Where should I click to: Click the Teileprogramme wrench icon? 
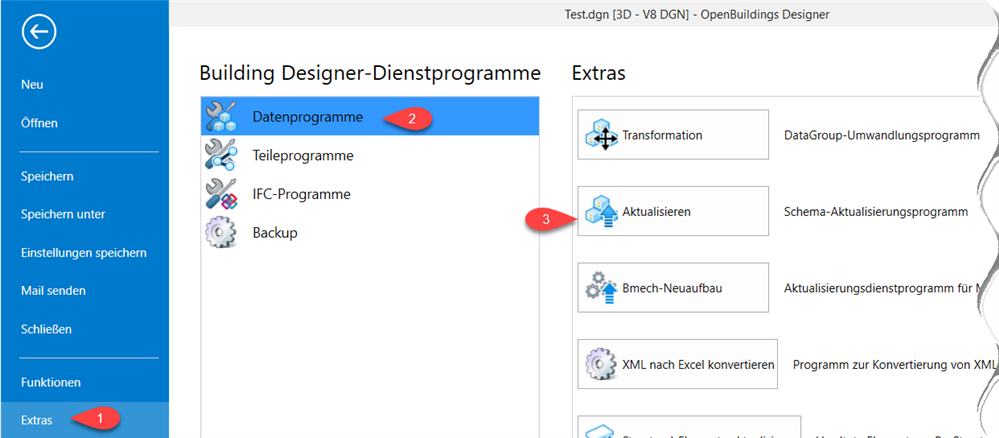[221, 155]
